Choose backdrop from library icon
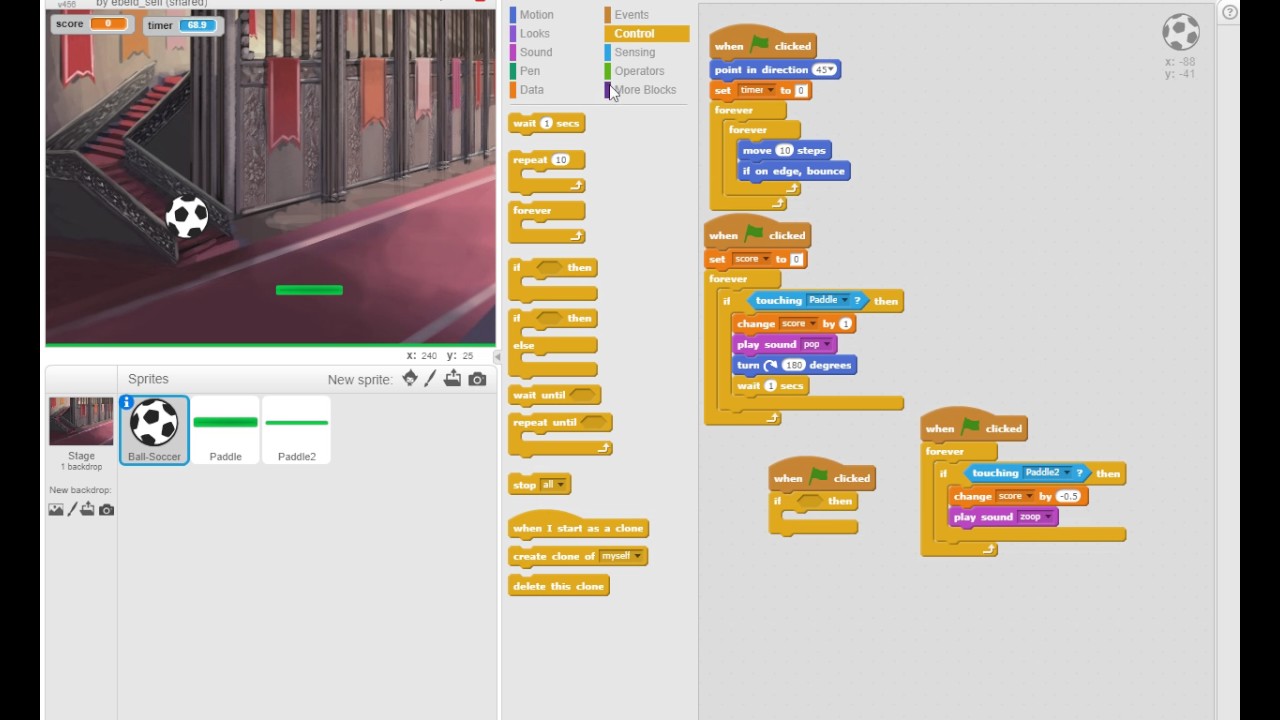 pos(56,509)
